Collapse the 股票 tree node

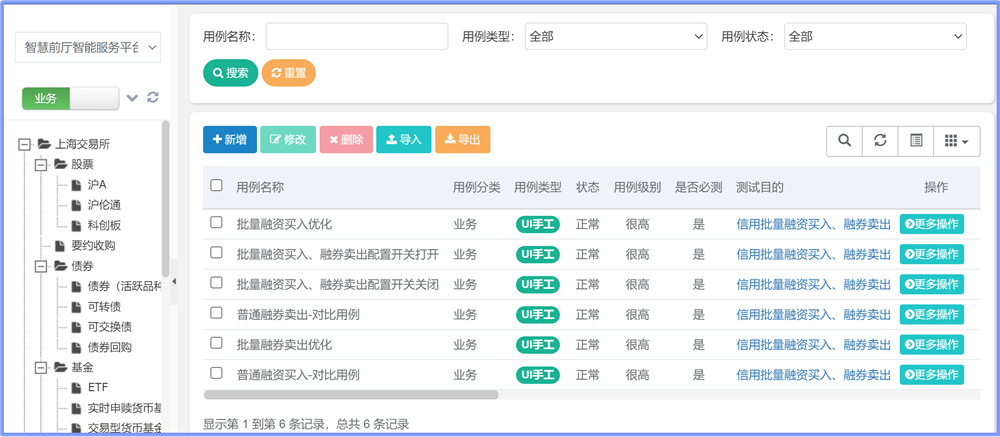41,165
